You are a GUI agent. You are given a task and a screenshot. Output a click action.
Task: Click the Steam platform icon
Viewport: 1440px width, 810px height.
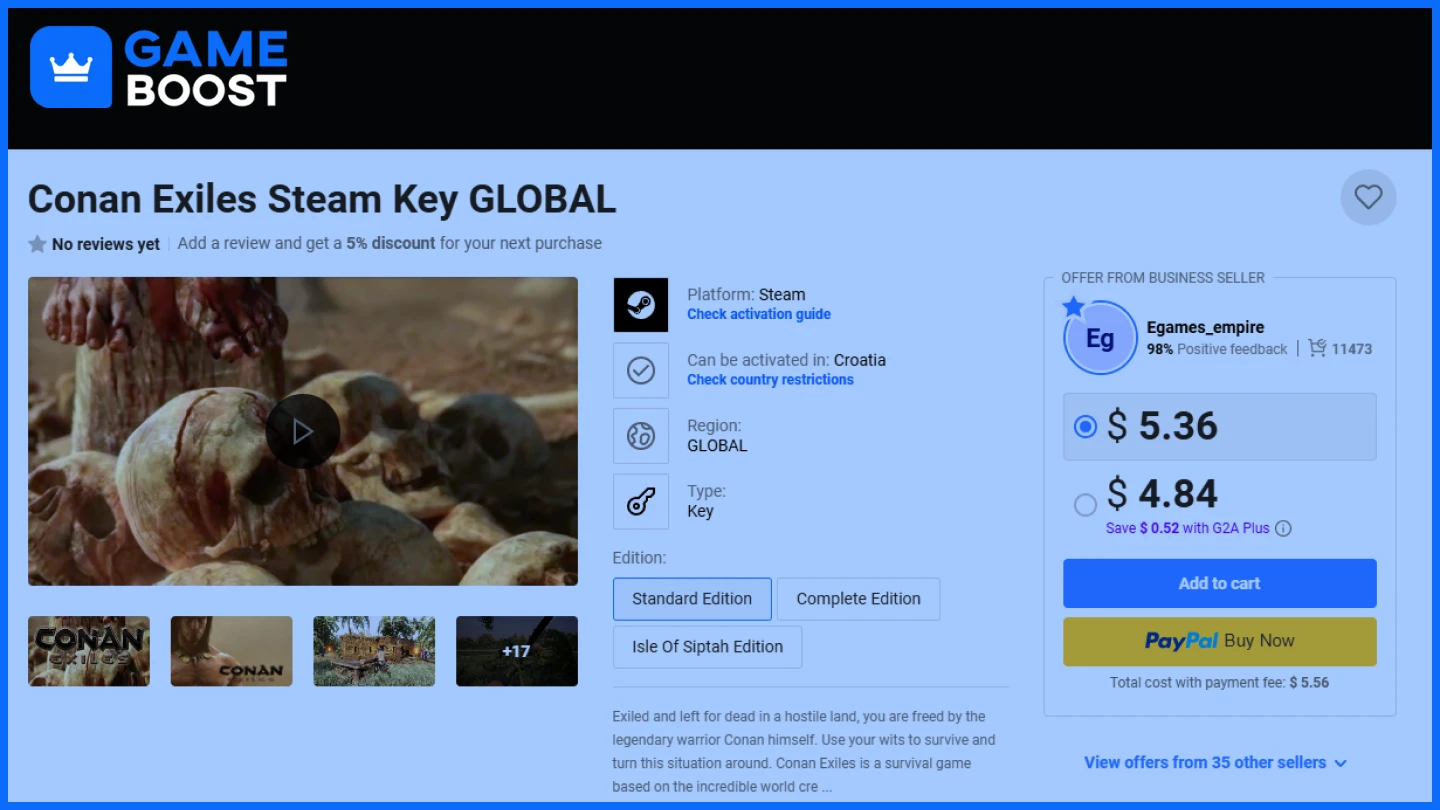click(x=641, y=305)
